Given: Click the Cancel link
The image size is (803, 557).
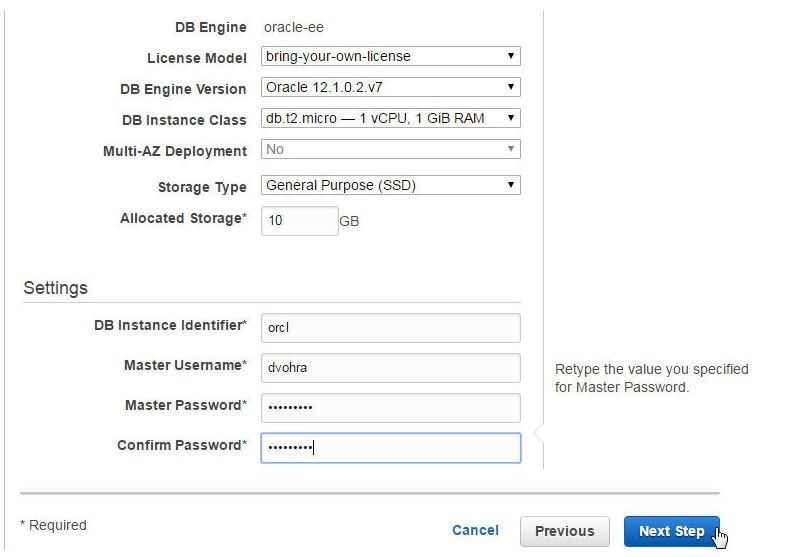Looking at the screenshot, I should point(475,530).
